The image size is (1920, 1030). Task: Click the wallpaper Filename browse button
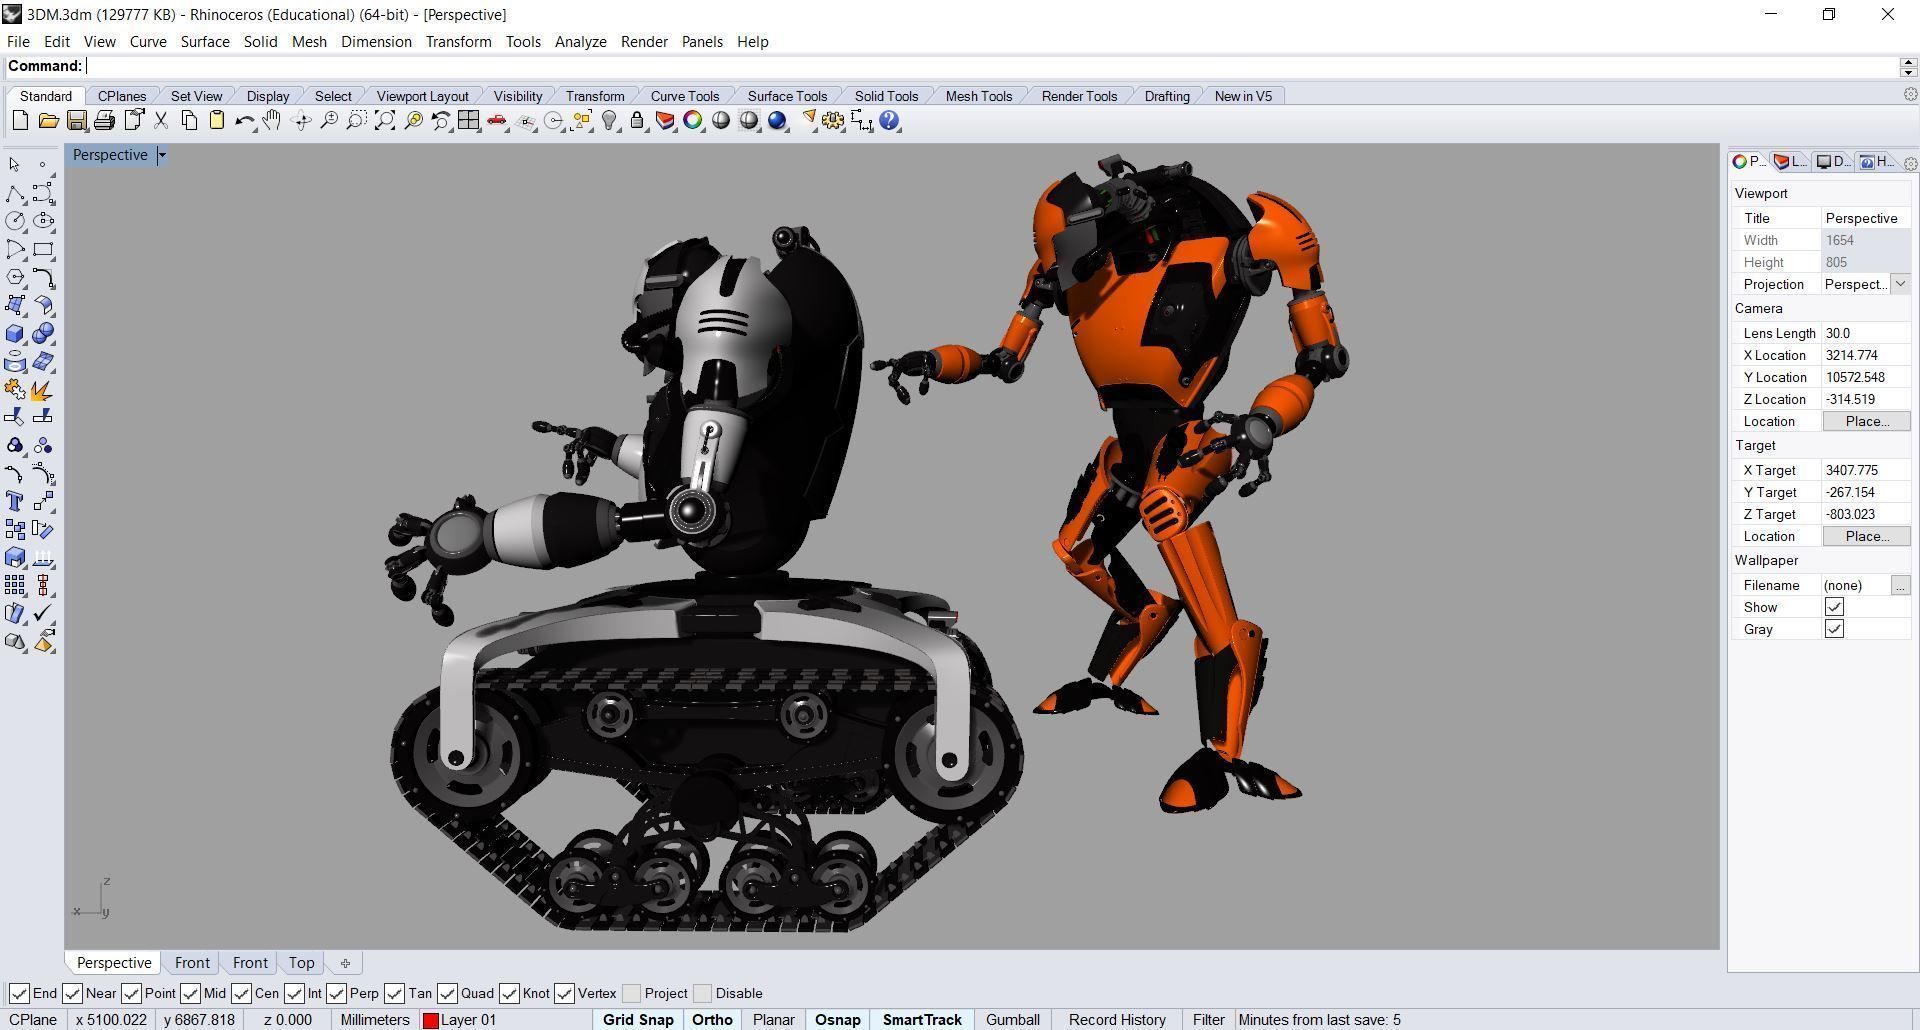point(1900,585)
